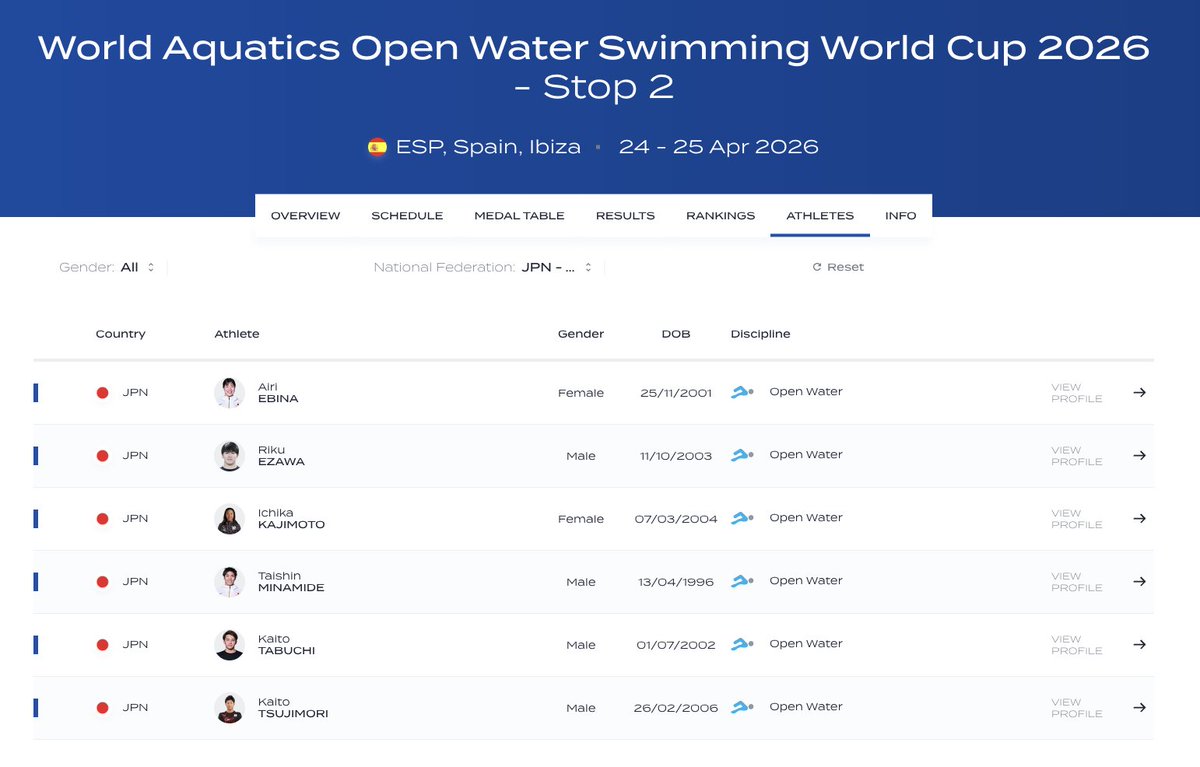View profile of Taishin Minamide
This screenshot has height=767, width=1200.
[1076, 582]
